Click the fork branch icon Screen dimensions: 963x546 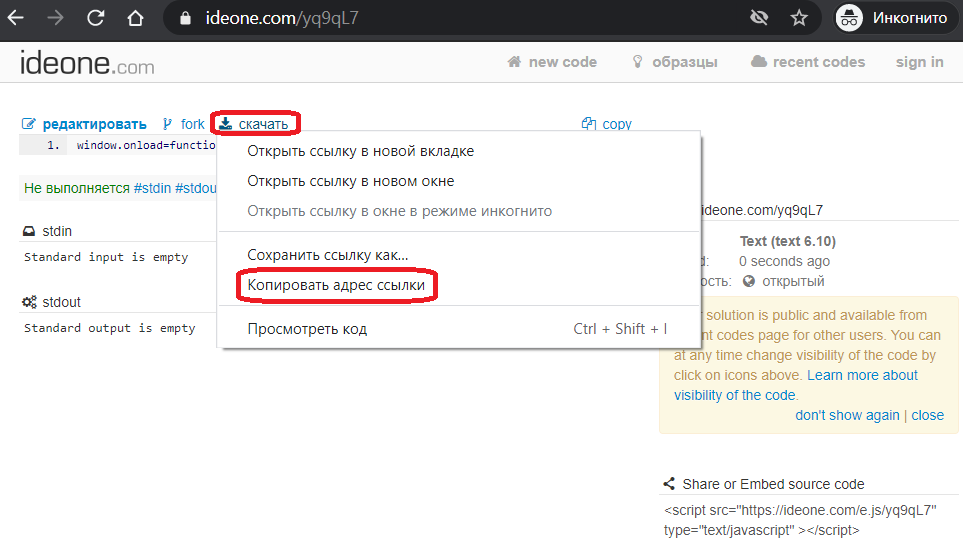click(x=167, y=124)
